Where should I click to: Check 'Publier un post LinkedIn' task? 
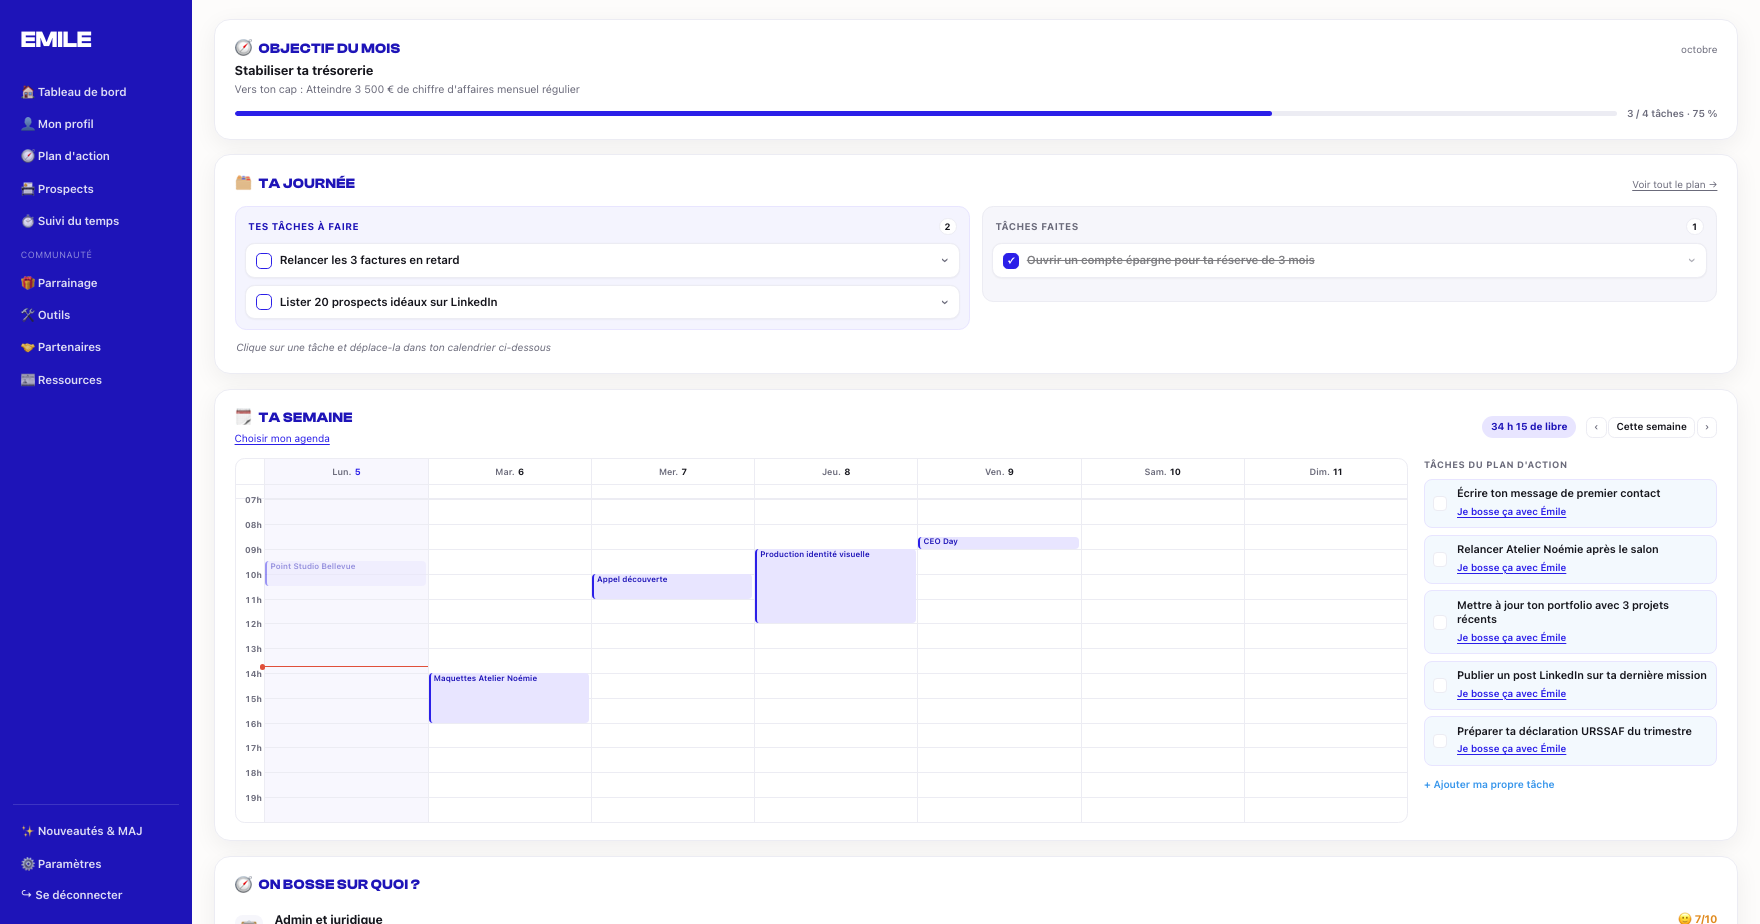click(1440, 685)
